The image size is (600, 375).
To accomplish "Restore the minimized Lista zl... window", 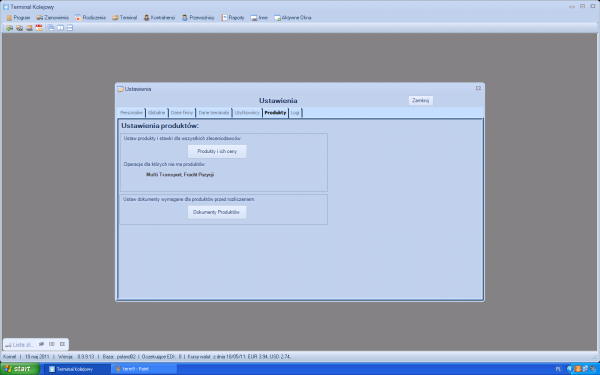I will point(42,344).
